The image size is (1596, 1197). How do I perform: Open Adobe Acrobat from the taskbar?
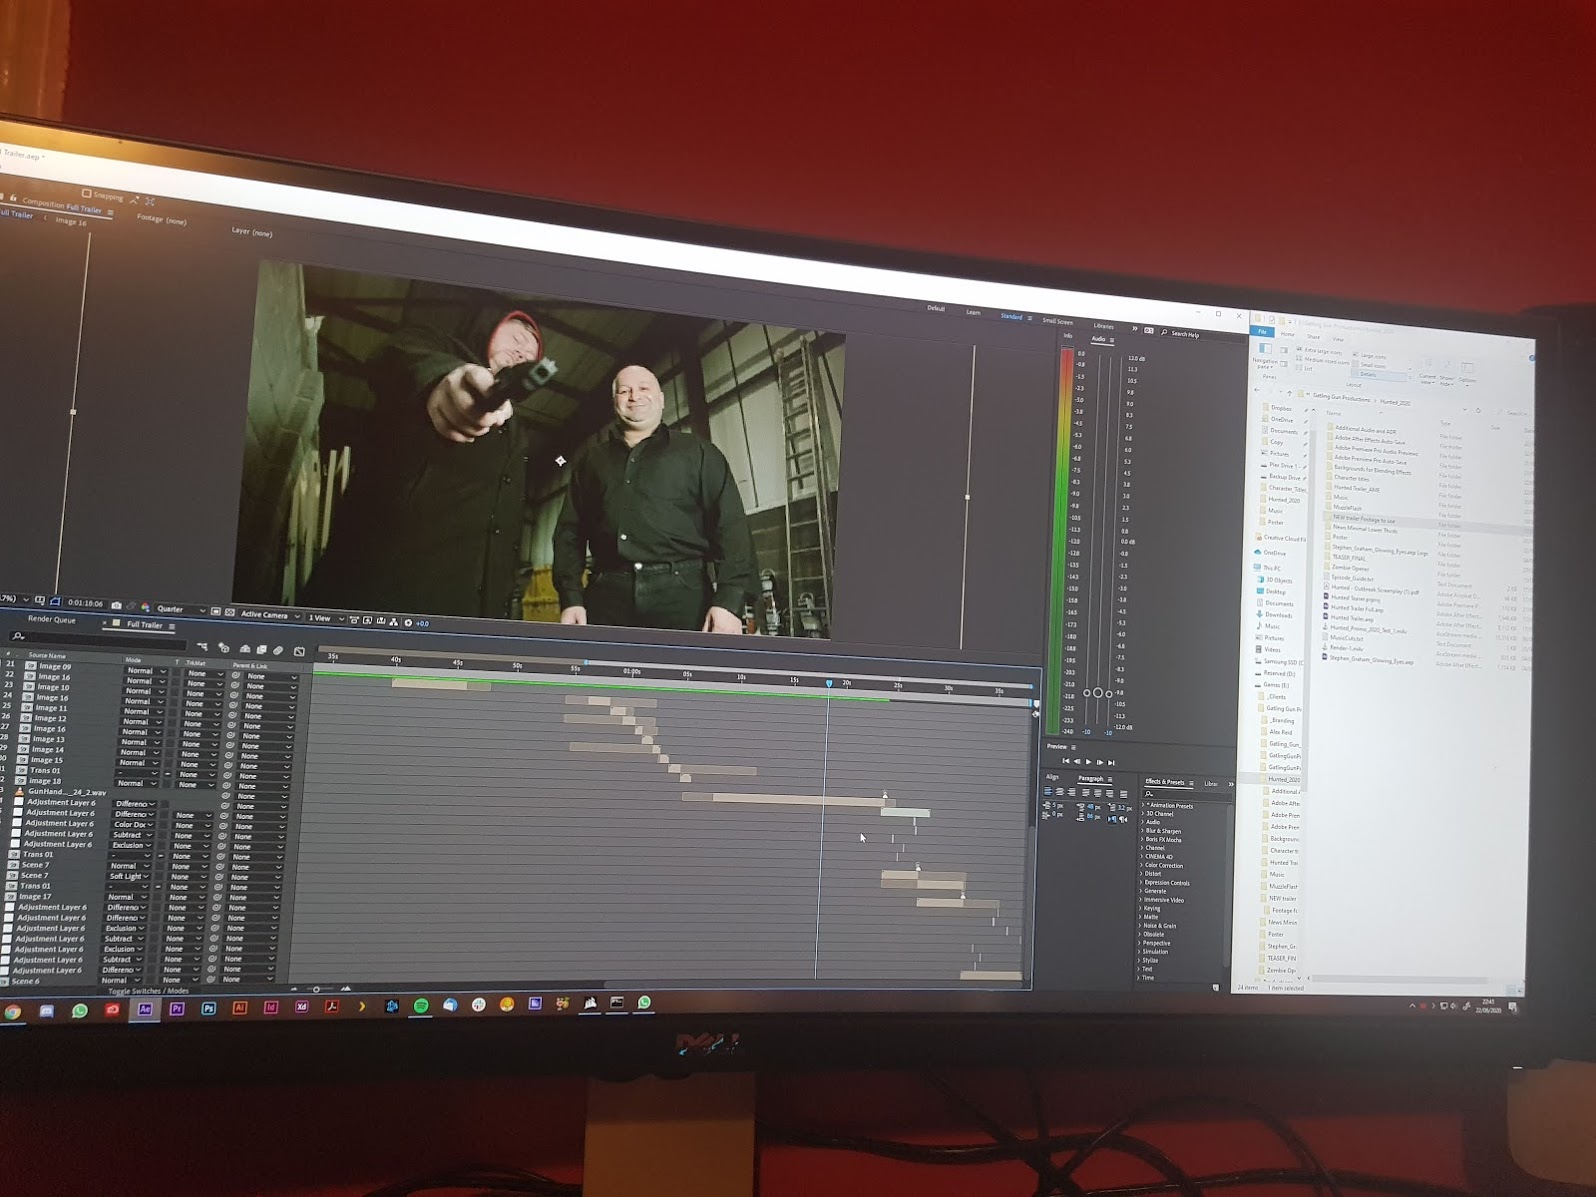tap(331, 1007)
